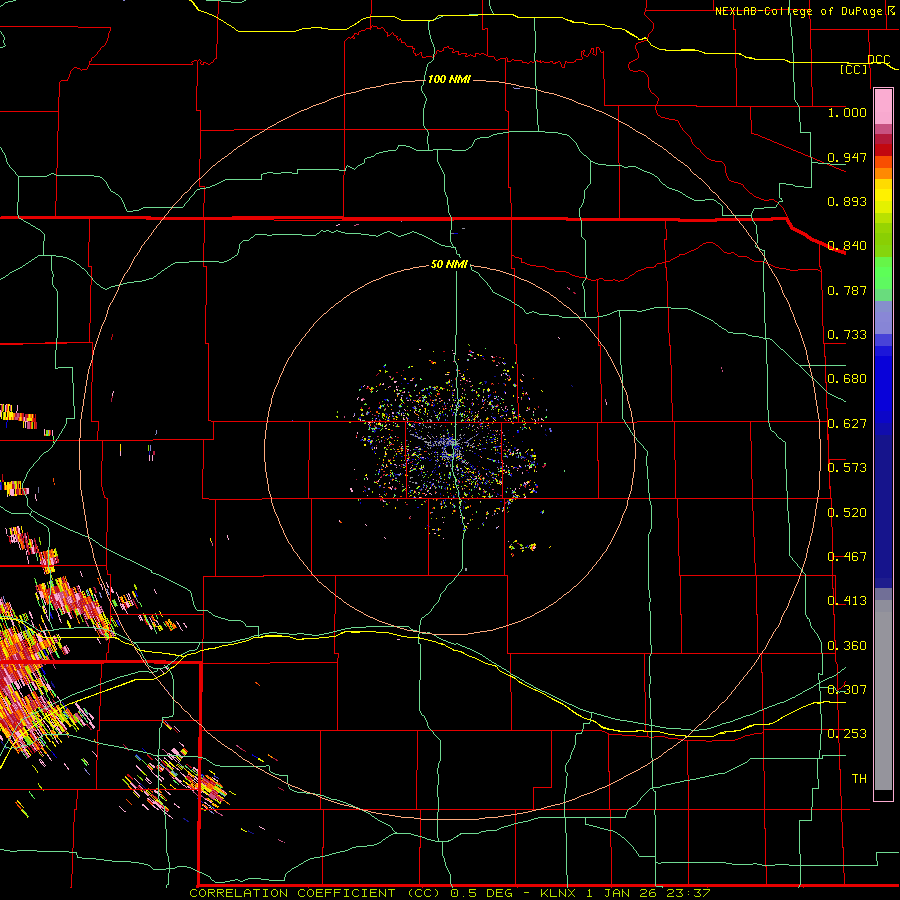Click the 0.413 color scale value
Viewport: 900px width, 900px height.
[847, 601]
